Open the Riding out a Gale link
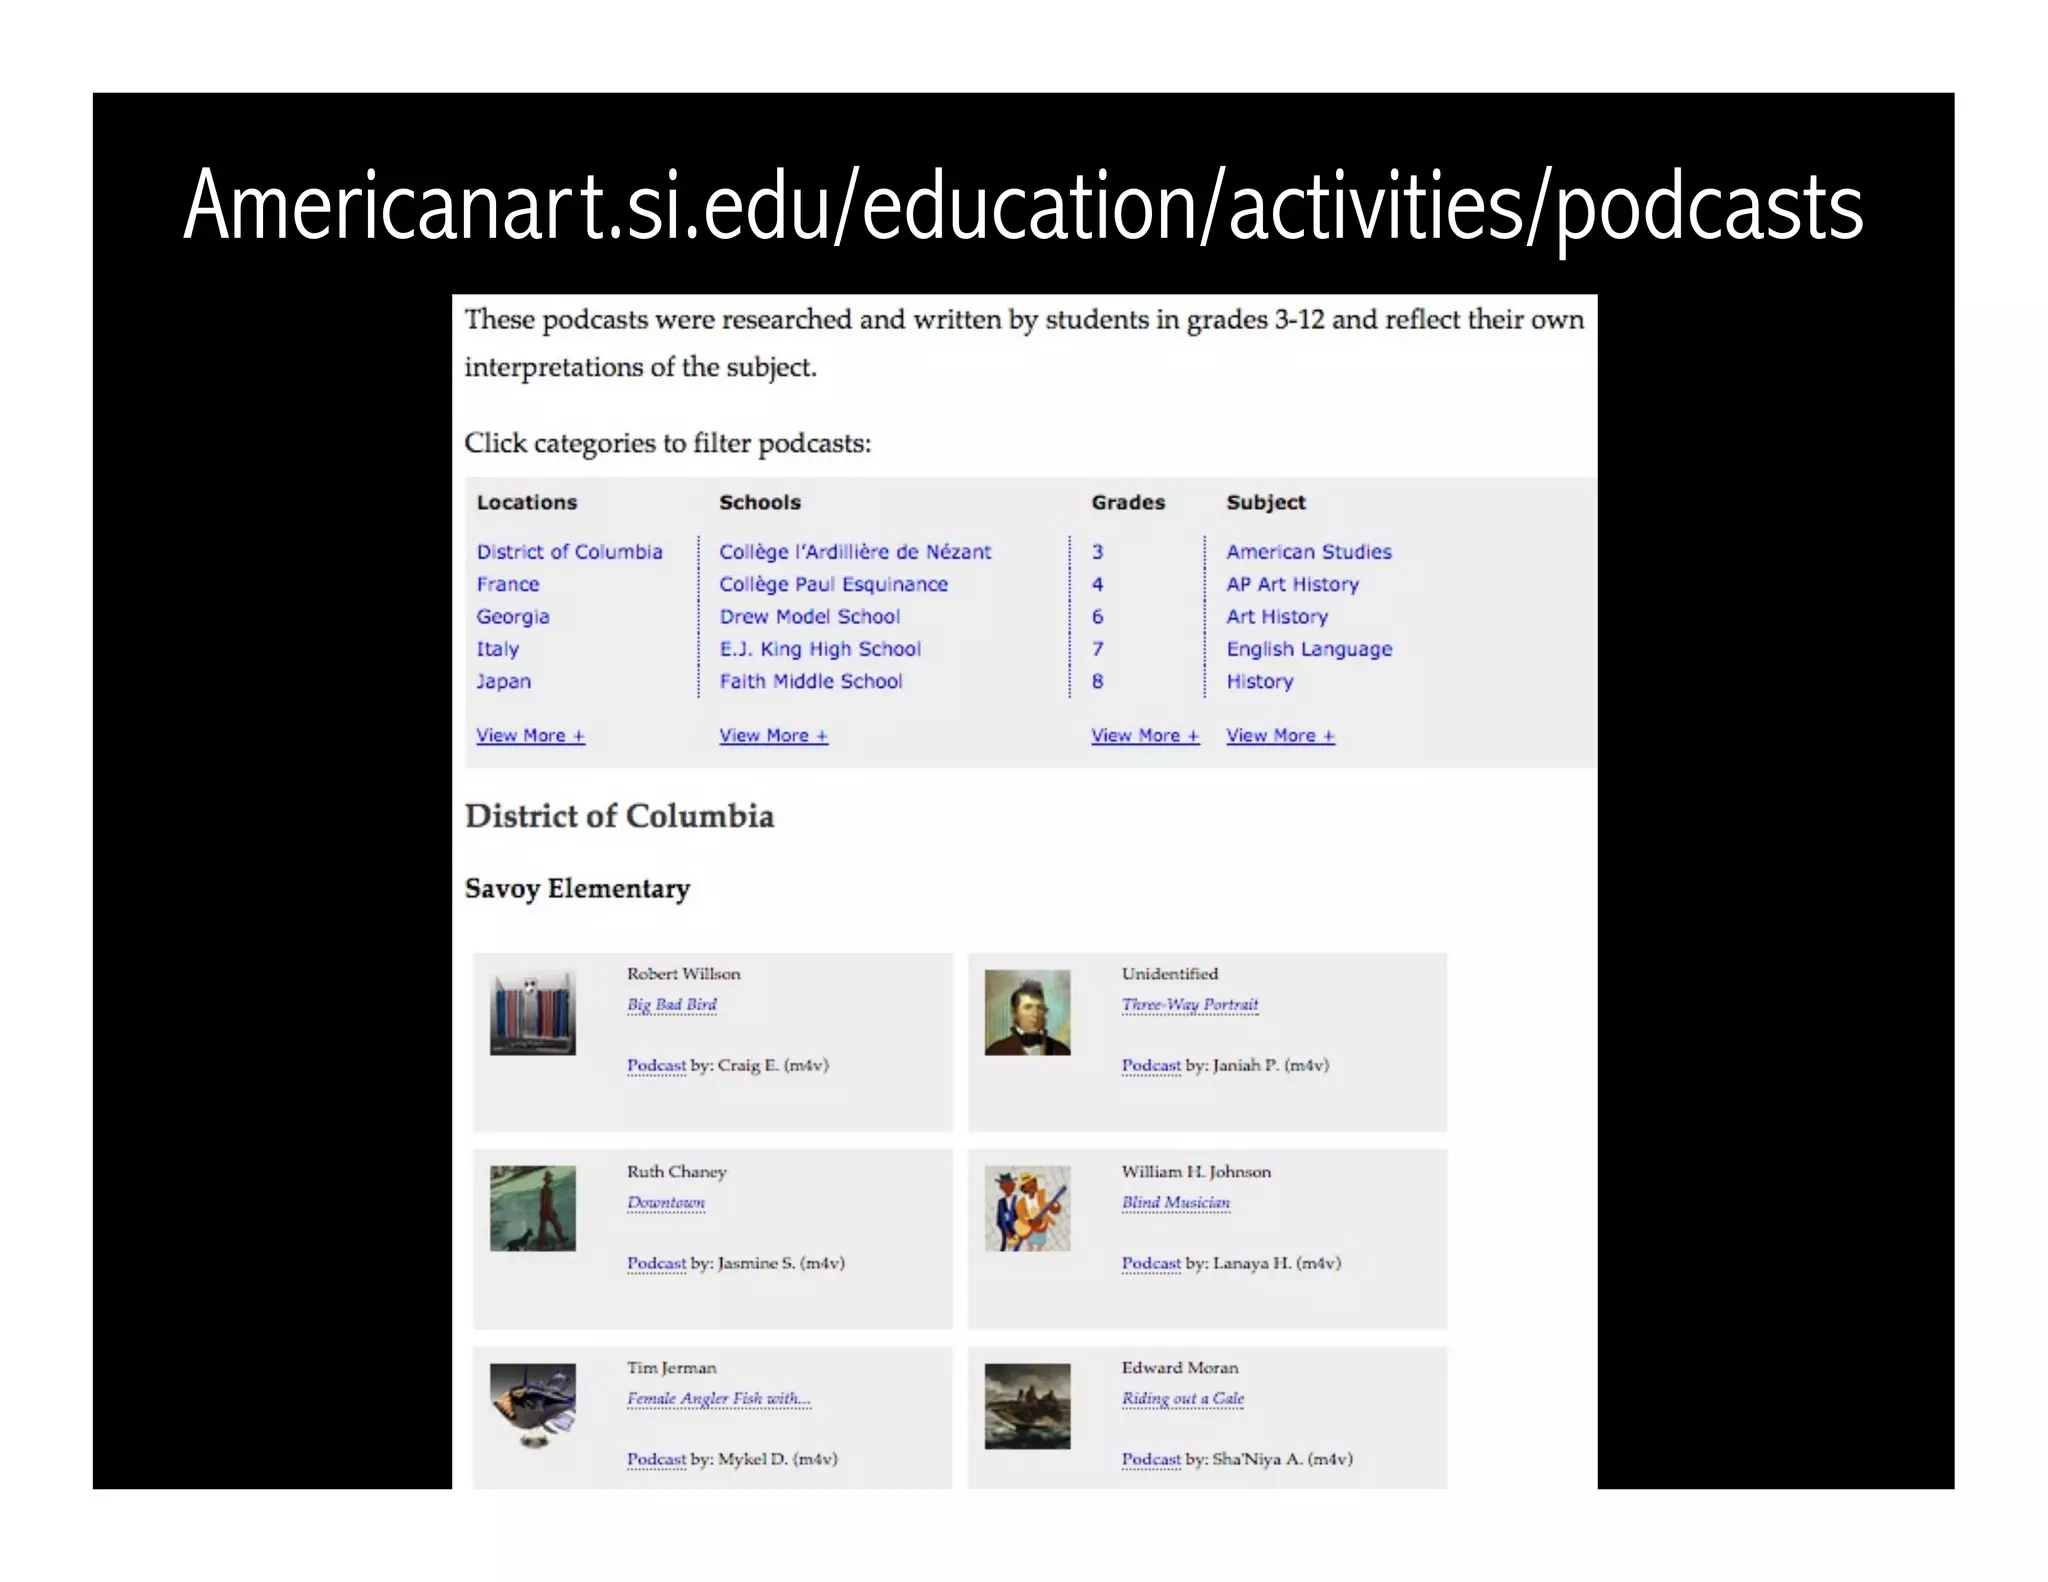The height and width of the screenshot is (1582, 2048). (x=1183, y=1399)
